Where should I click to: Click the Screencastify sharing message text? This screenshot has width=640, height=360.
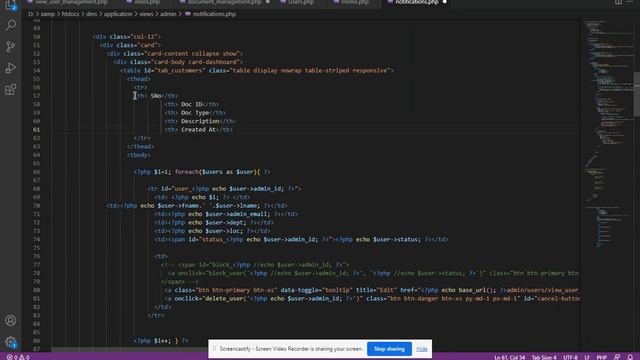[x=291, y=349]
